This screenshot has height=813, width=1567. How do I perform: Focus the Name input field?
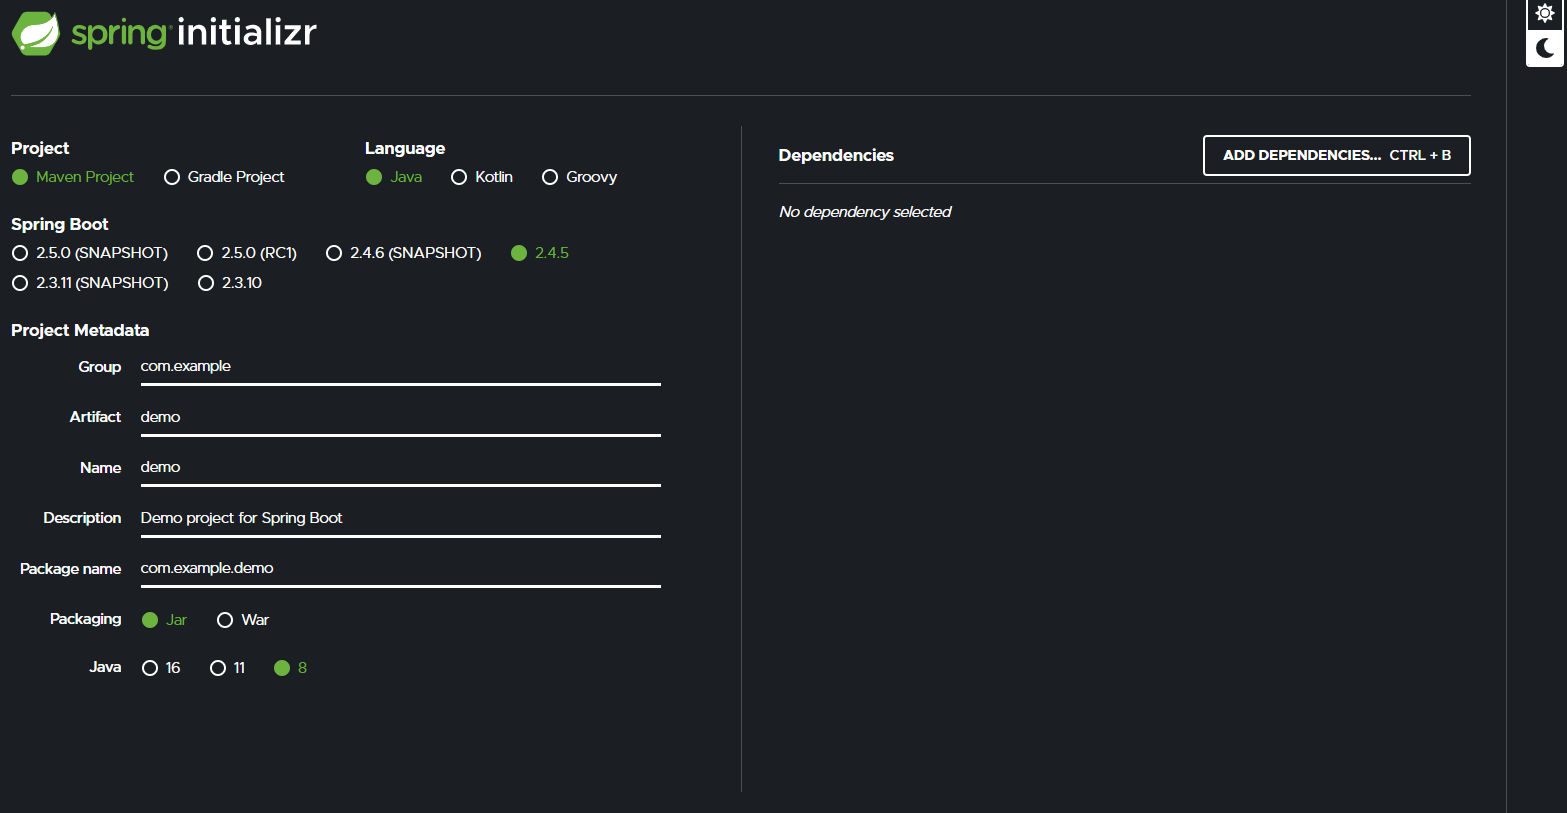click(x=401, y=468)
